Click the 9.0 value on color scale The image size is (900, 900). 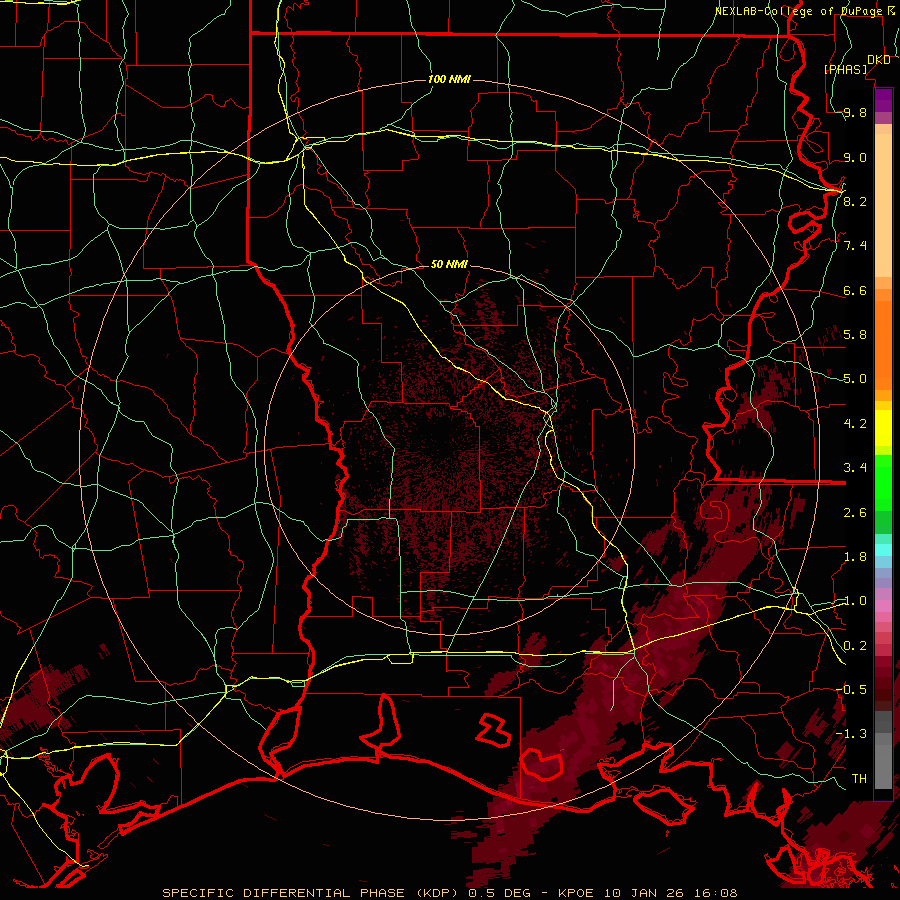coord(855,157)
